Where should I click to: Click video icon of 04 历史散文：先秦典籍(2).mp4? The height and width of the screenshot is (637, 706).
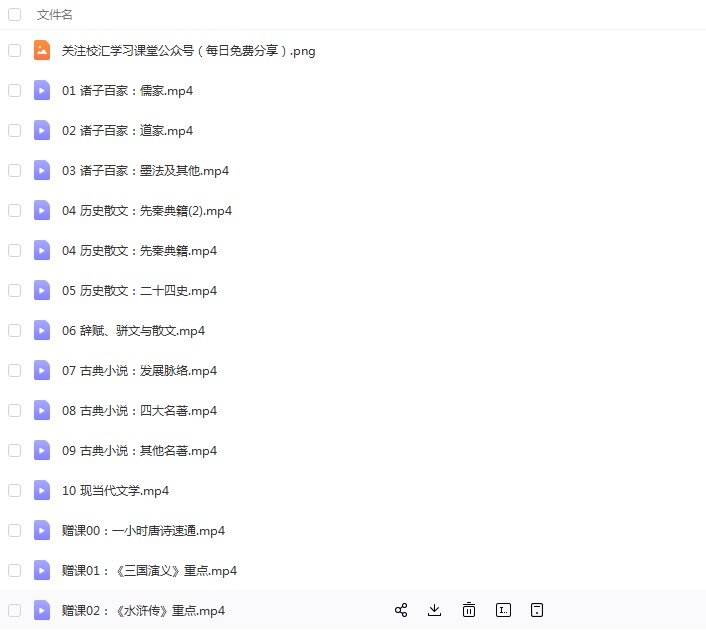coord(42,210)
